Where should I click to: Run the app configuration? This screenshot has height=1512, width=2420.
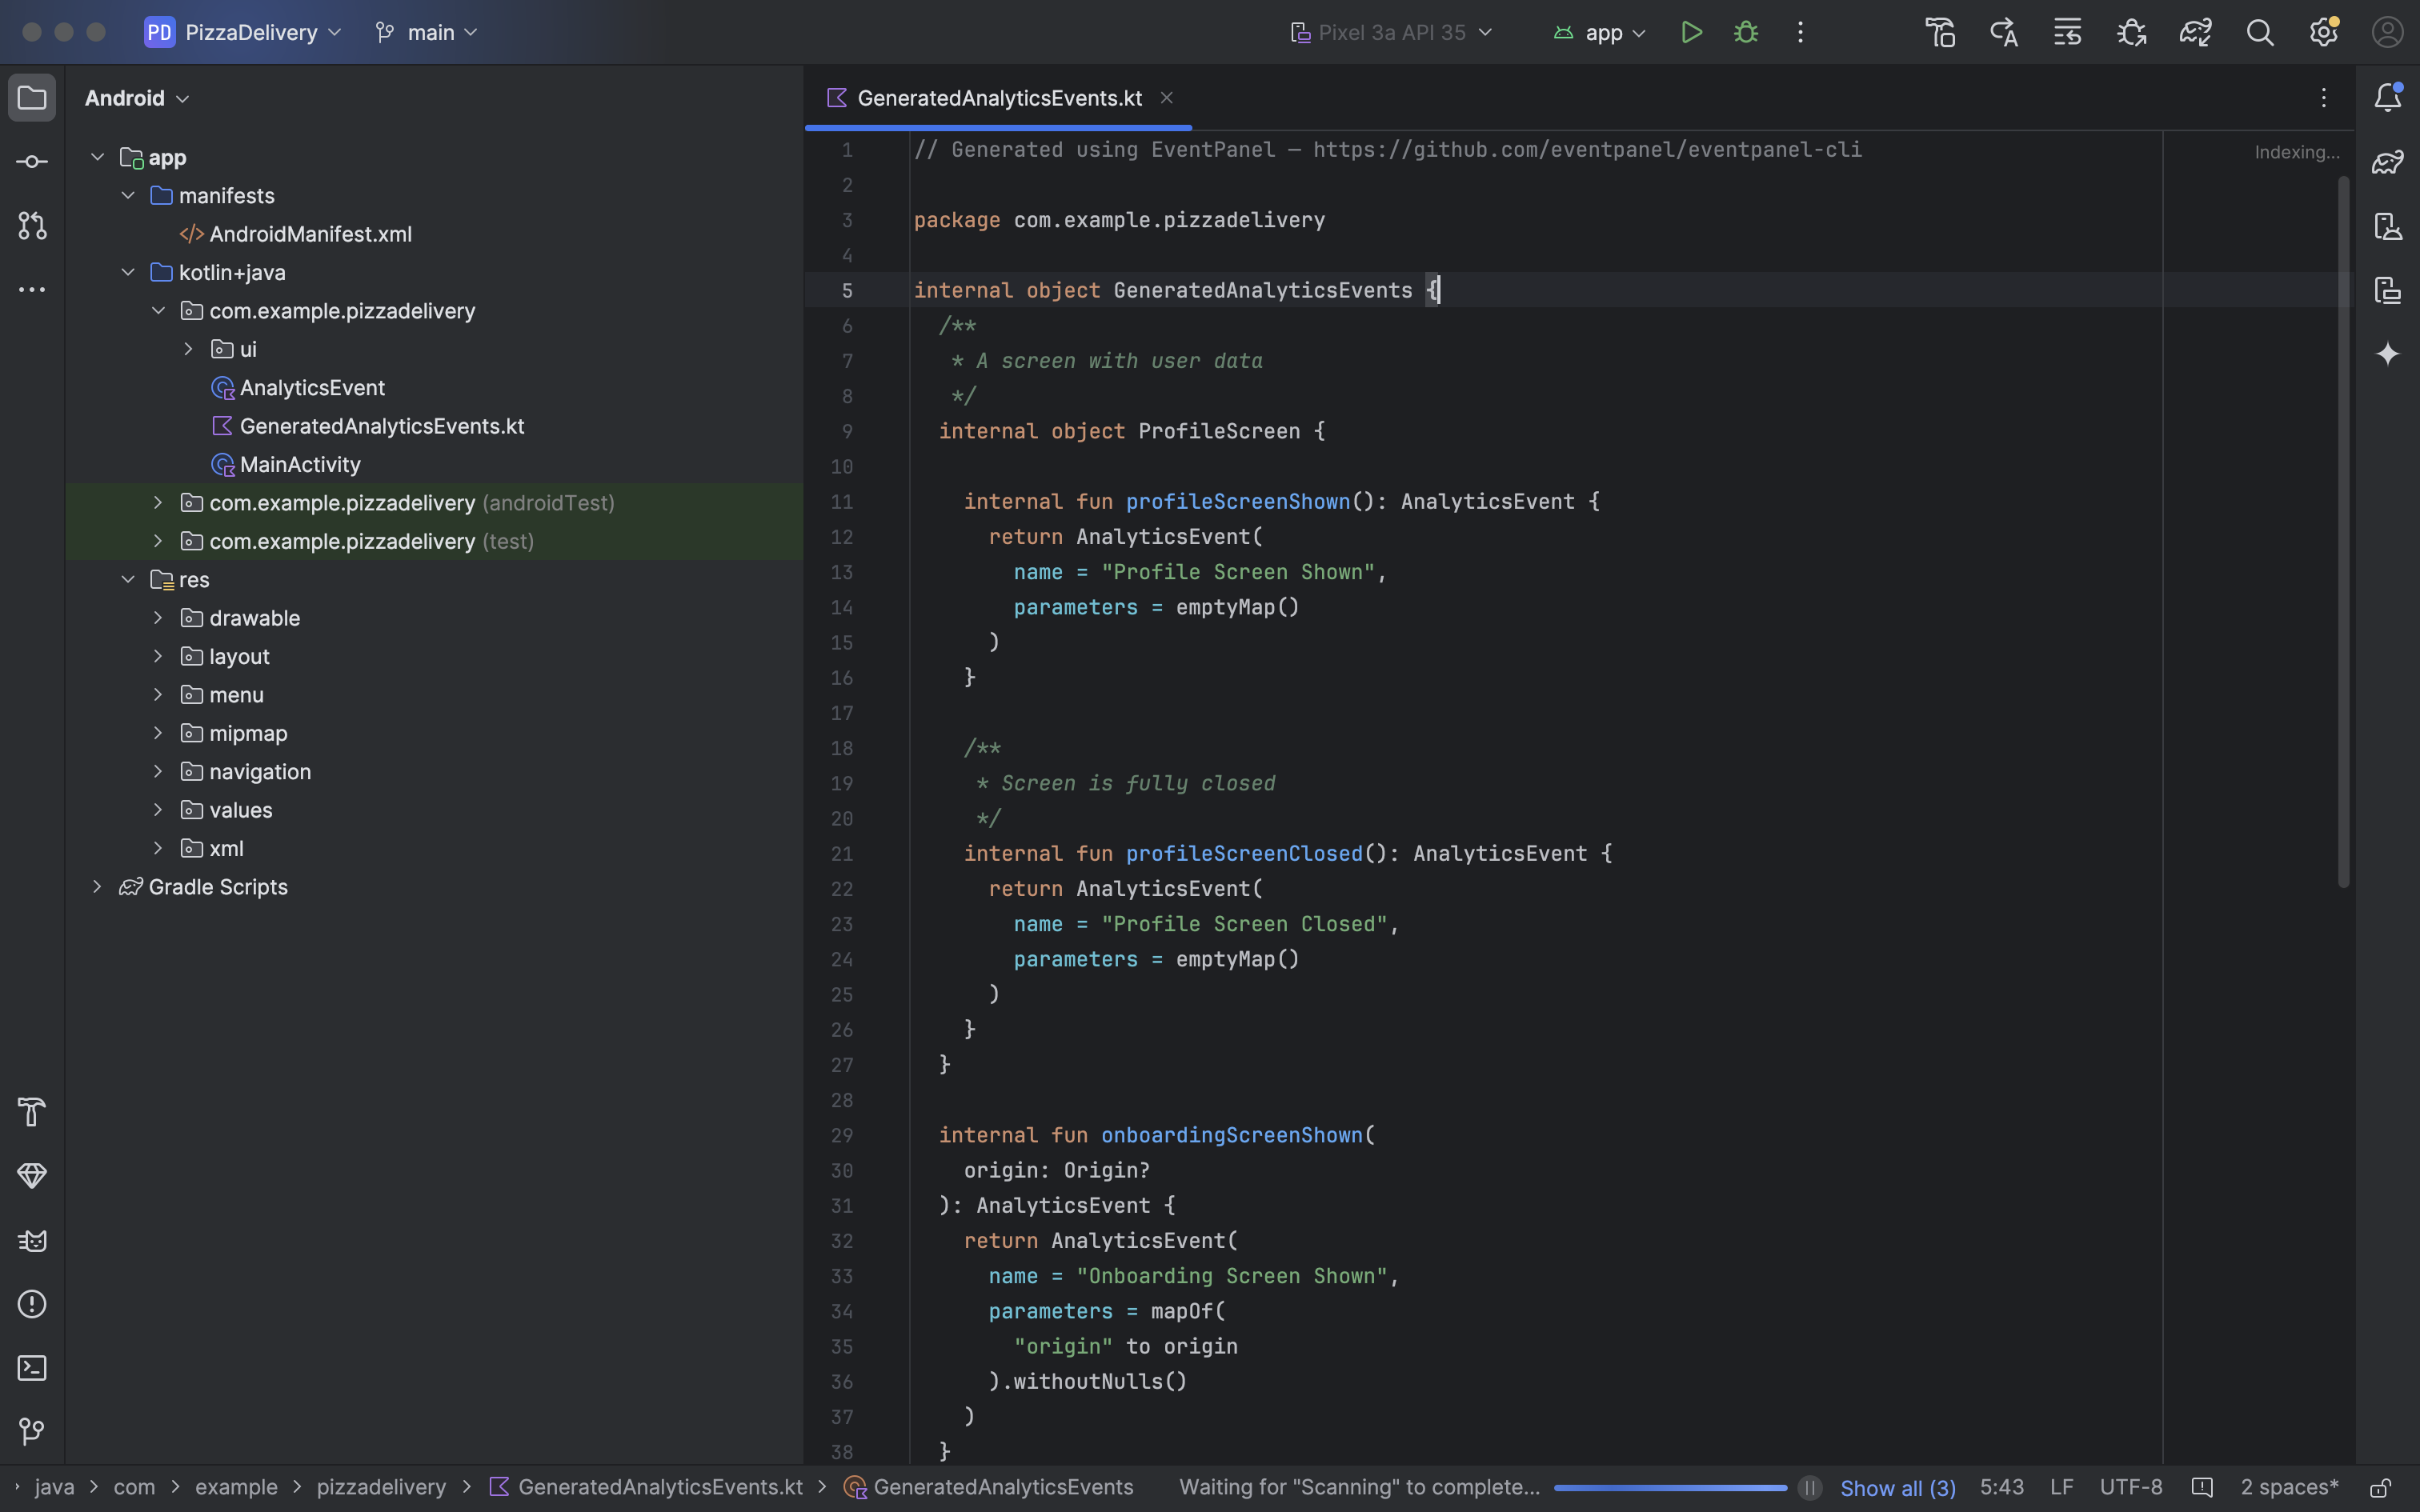coord(1691,33)
